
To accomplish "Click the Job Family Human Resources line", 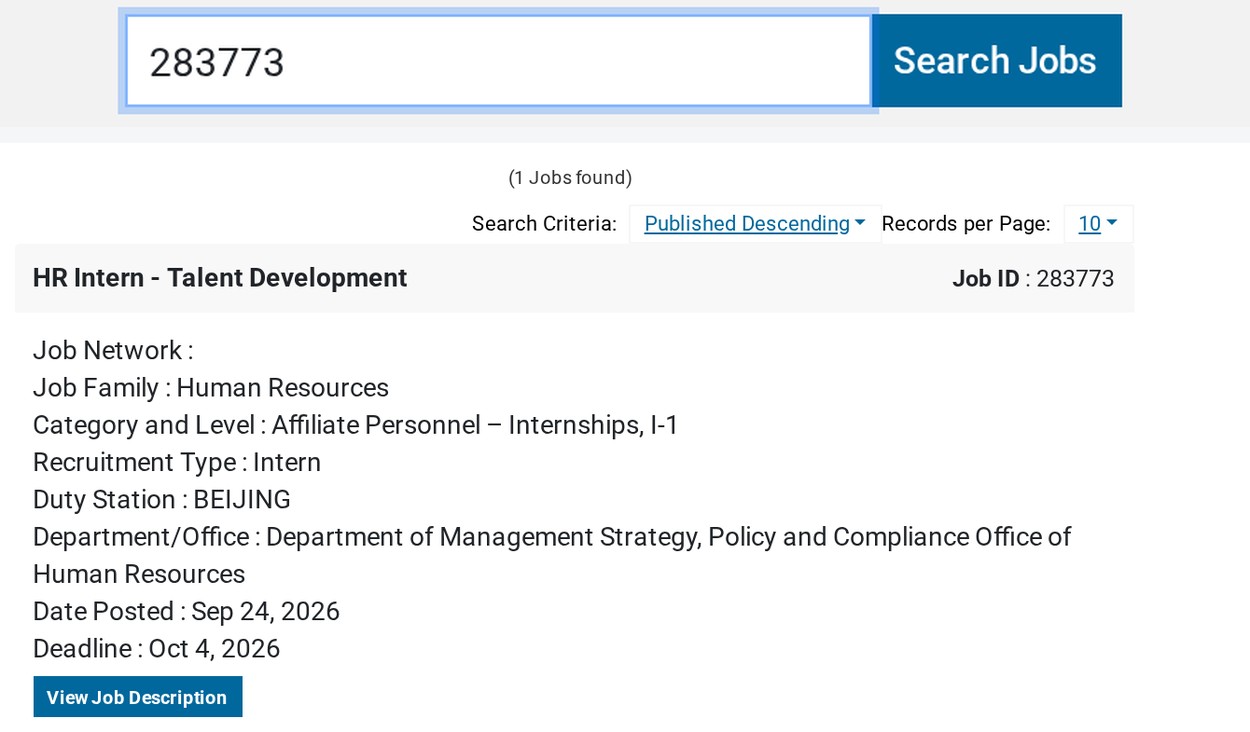I will point(211,388).
